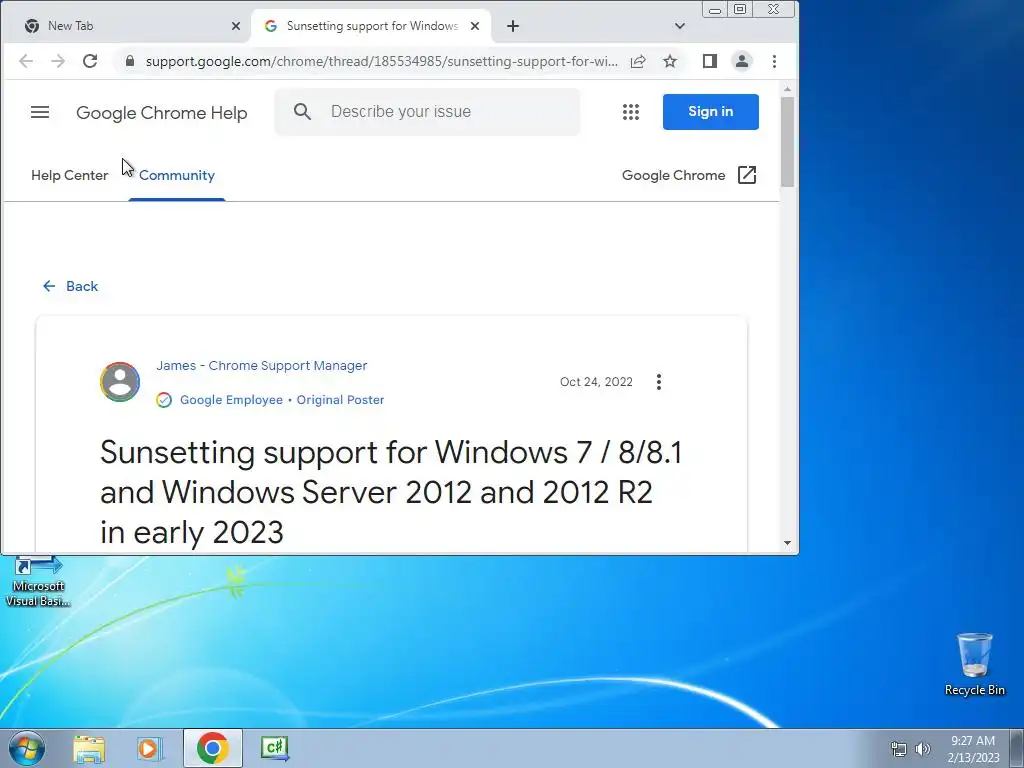Bookmark this page with the star icon
The image size is (1024, 768).
coord(670,61)
